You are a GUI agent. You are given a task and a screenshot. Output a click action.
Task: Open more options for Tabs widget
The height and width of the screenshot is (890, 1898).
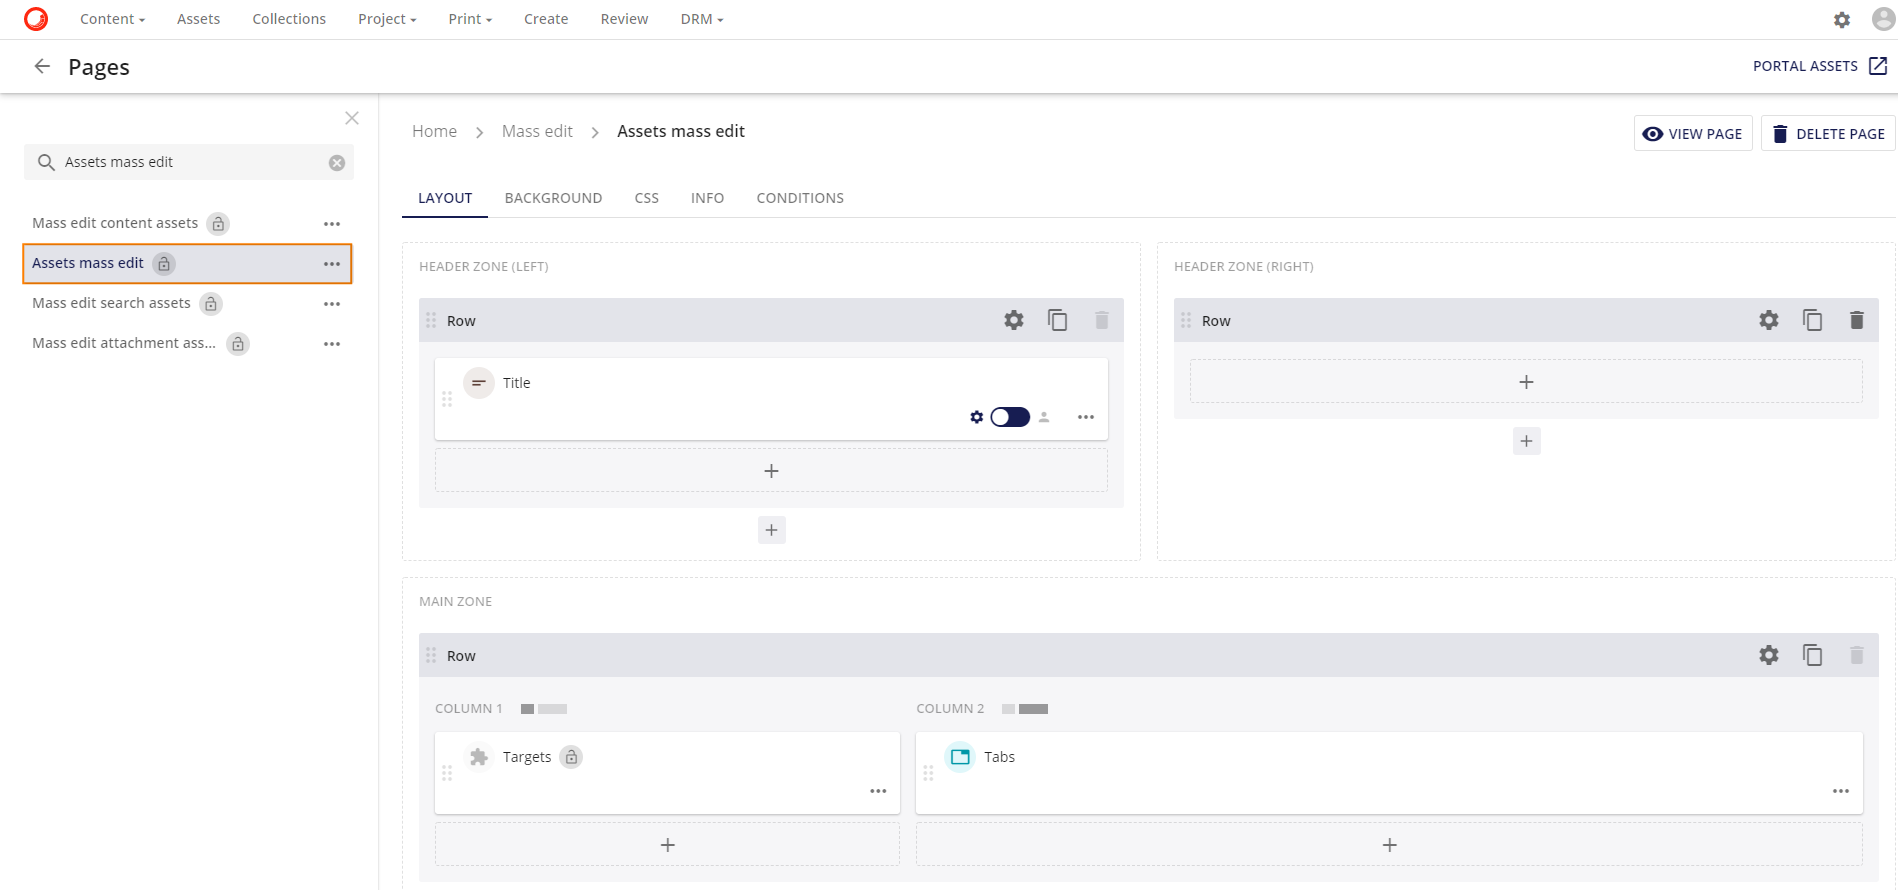(x=1840, y=791)
